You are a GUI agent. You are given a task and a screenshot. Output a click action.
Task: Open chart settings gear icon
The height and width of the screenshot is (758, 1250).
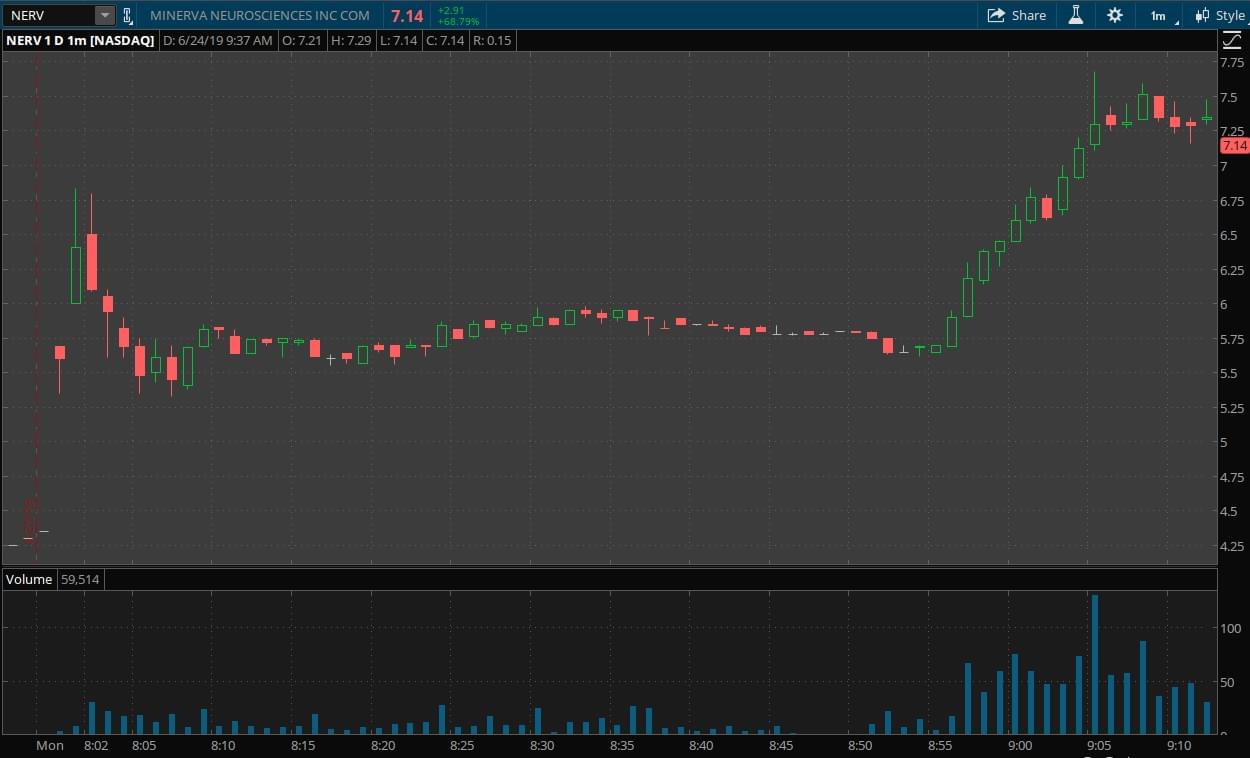click(x=1115, y=15)
